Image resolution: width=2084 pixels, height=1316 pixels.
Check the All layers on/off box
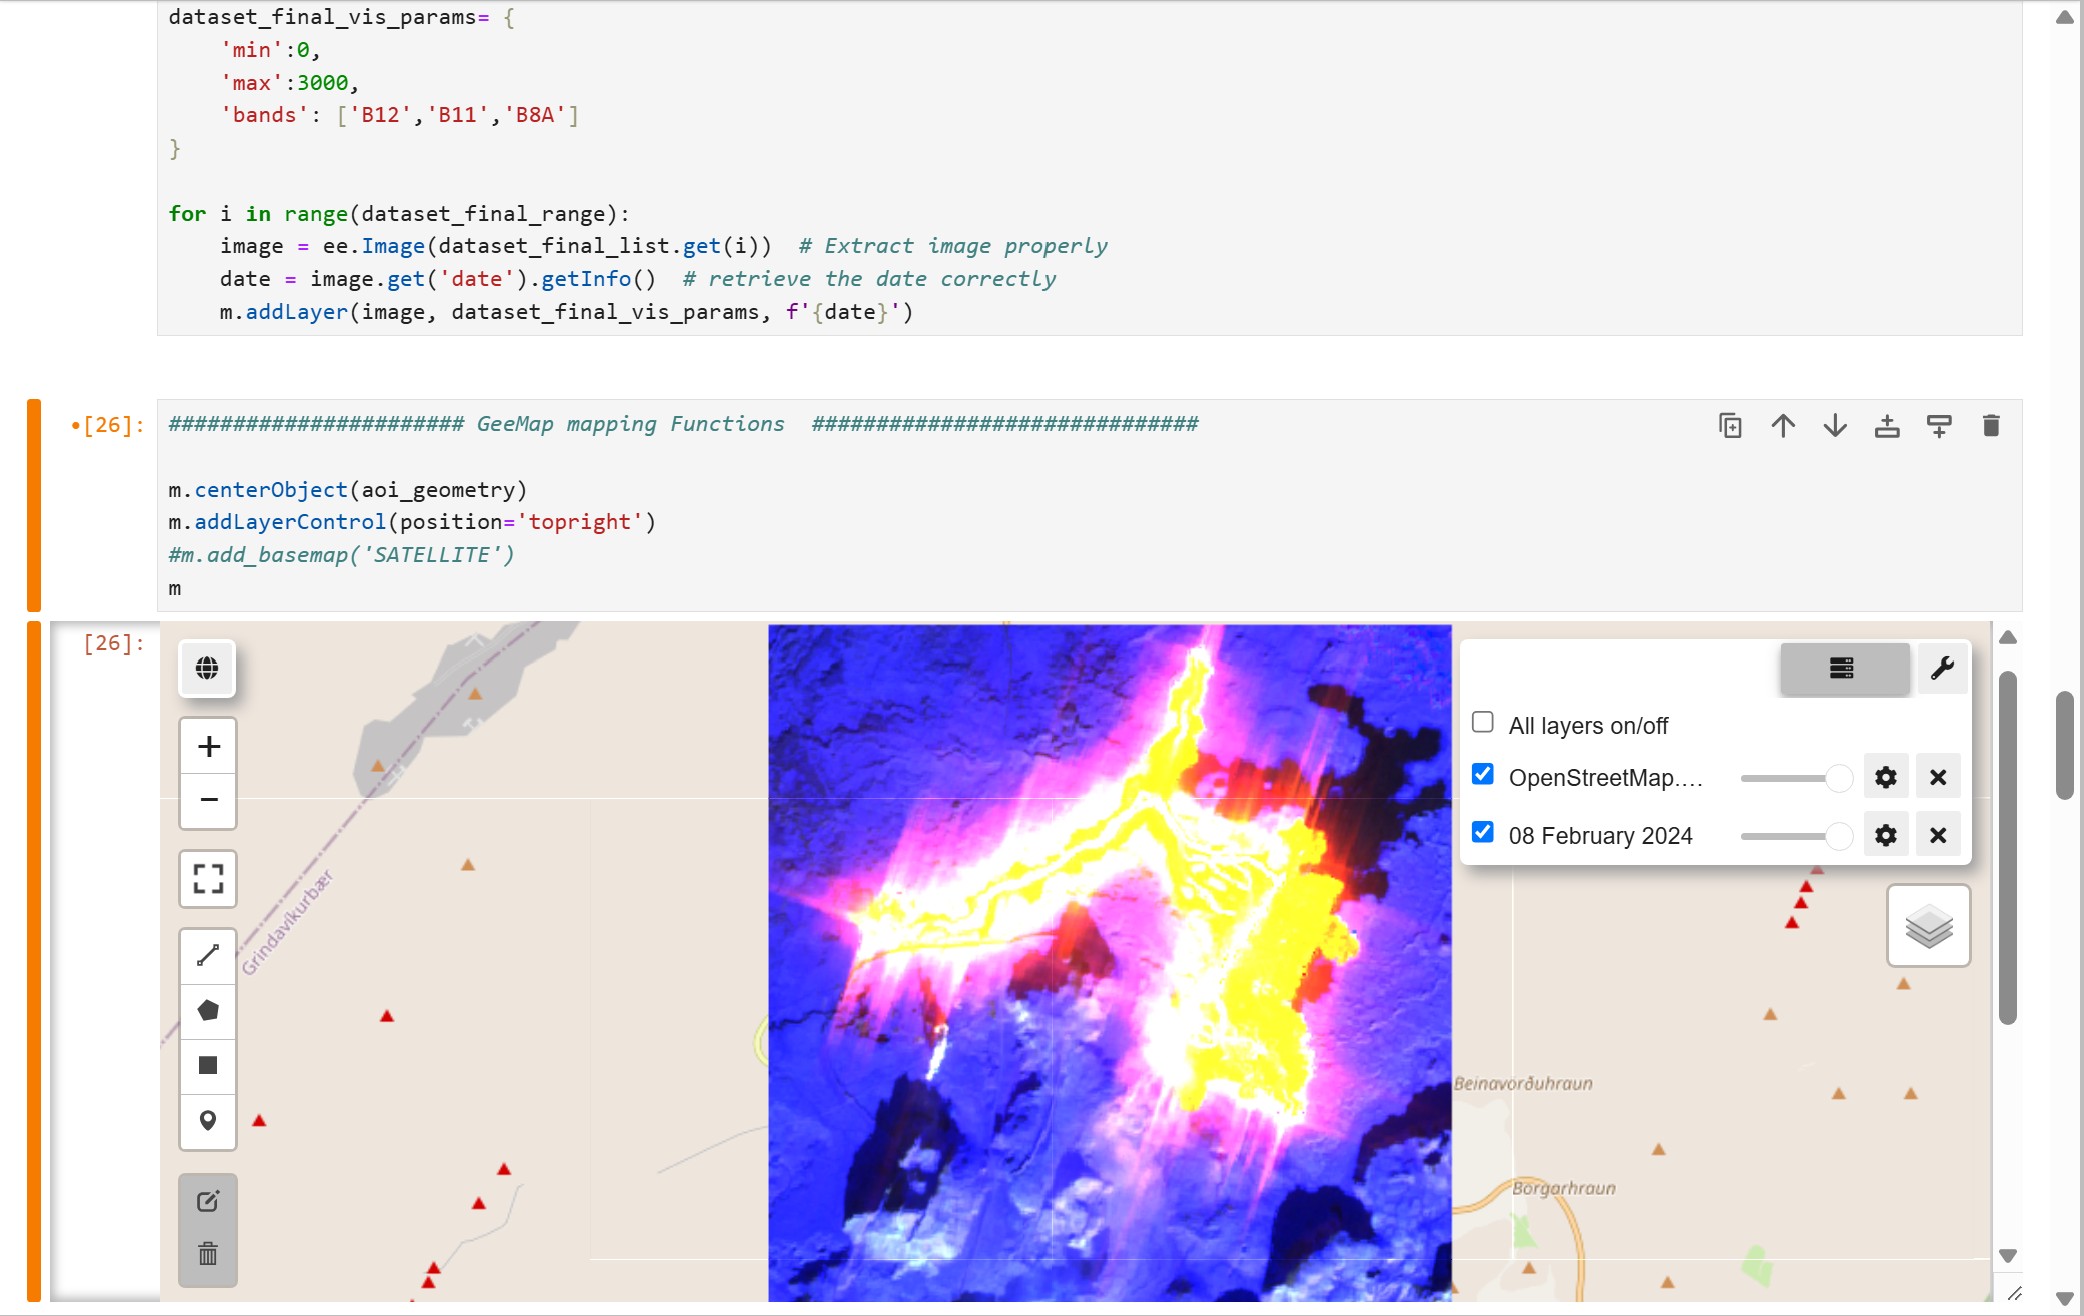pyautogui.click(x=1483, y=723)
